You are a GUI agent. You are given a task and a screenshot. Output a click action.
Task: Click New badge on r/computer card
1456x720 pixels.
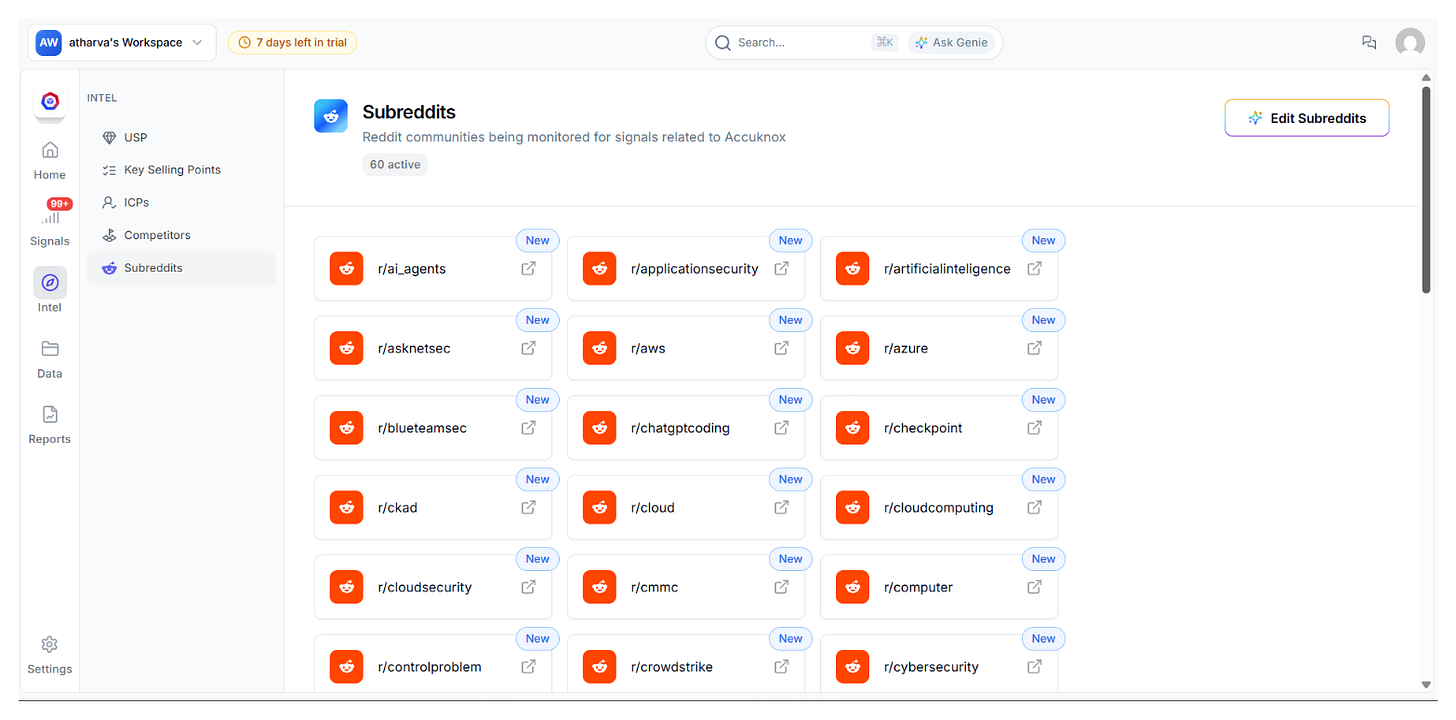point(1044,559)
